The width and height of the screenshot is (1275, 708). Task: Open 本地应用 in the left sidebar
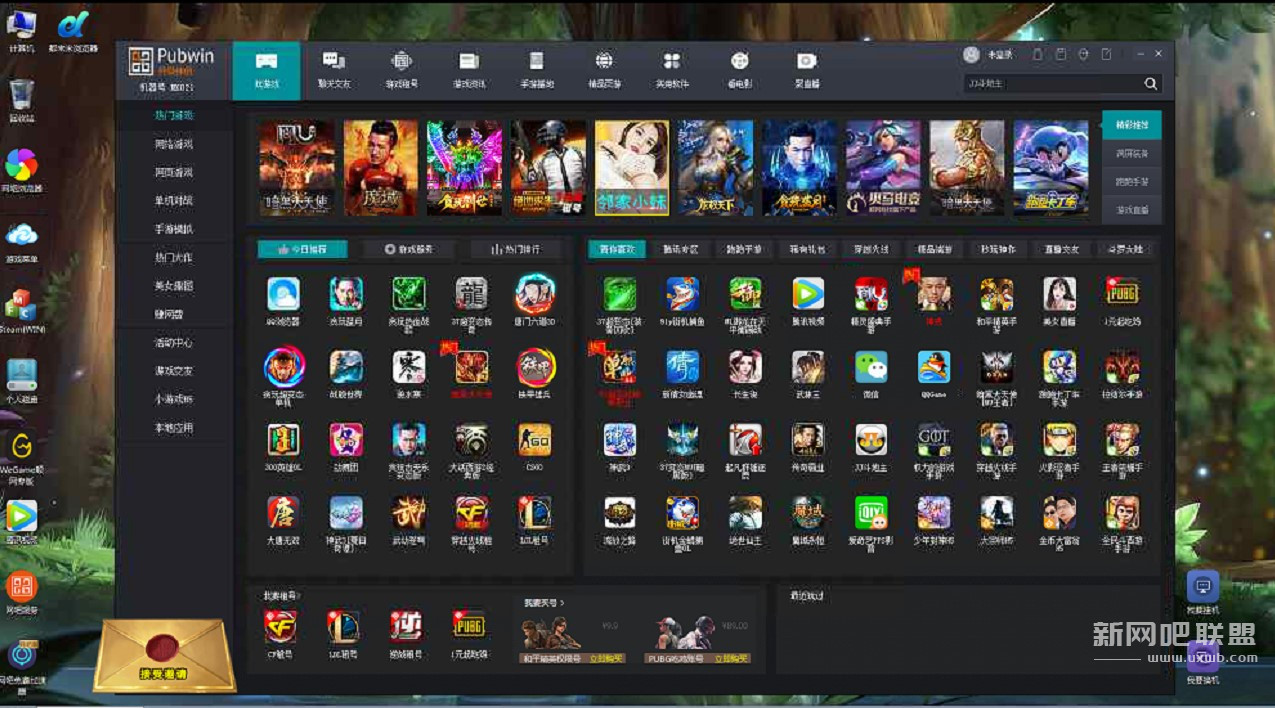174,428
